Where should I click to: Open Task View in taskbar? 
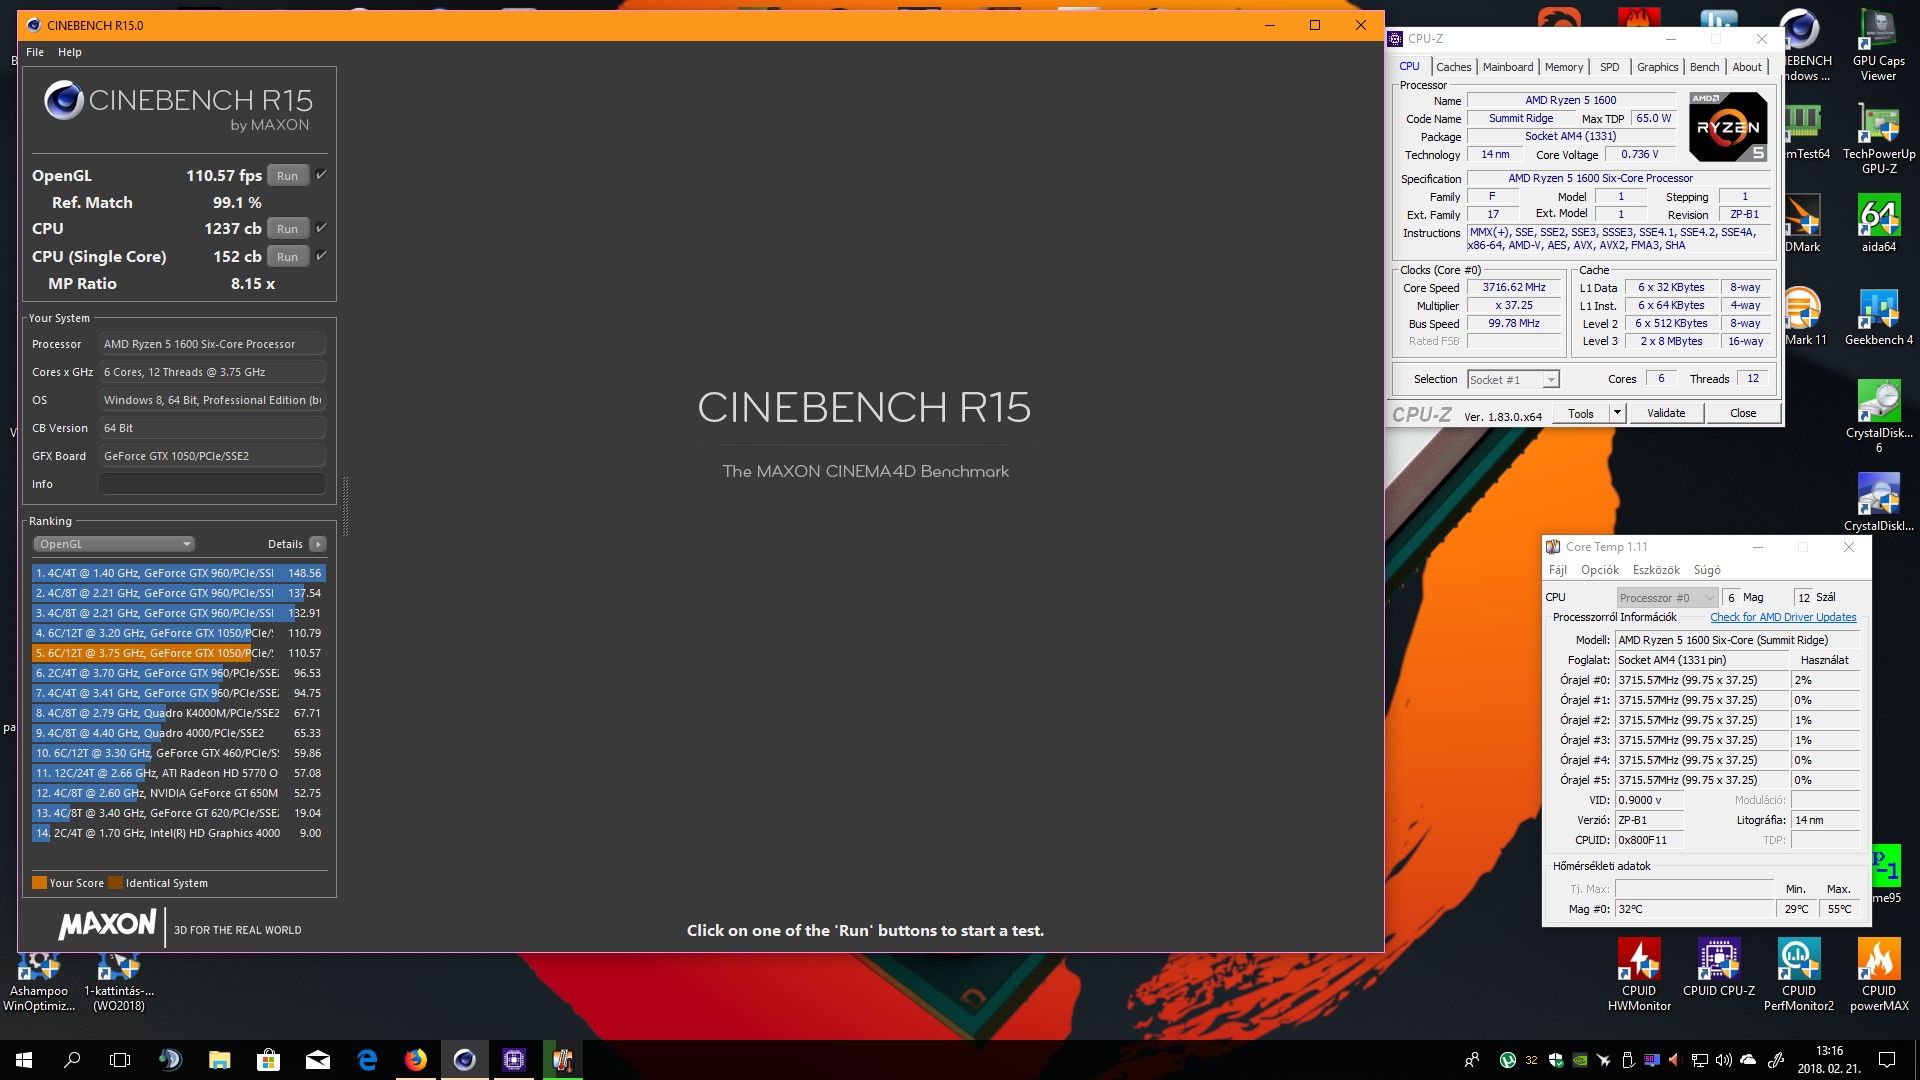(120, 1060)
